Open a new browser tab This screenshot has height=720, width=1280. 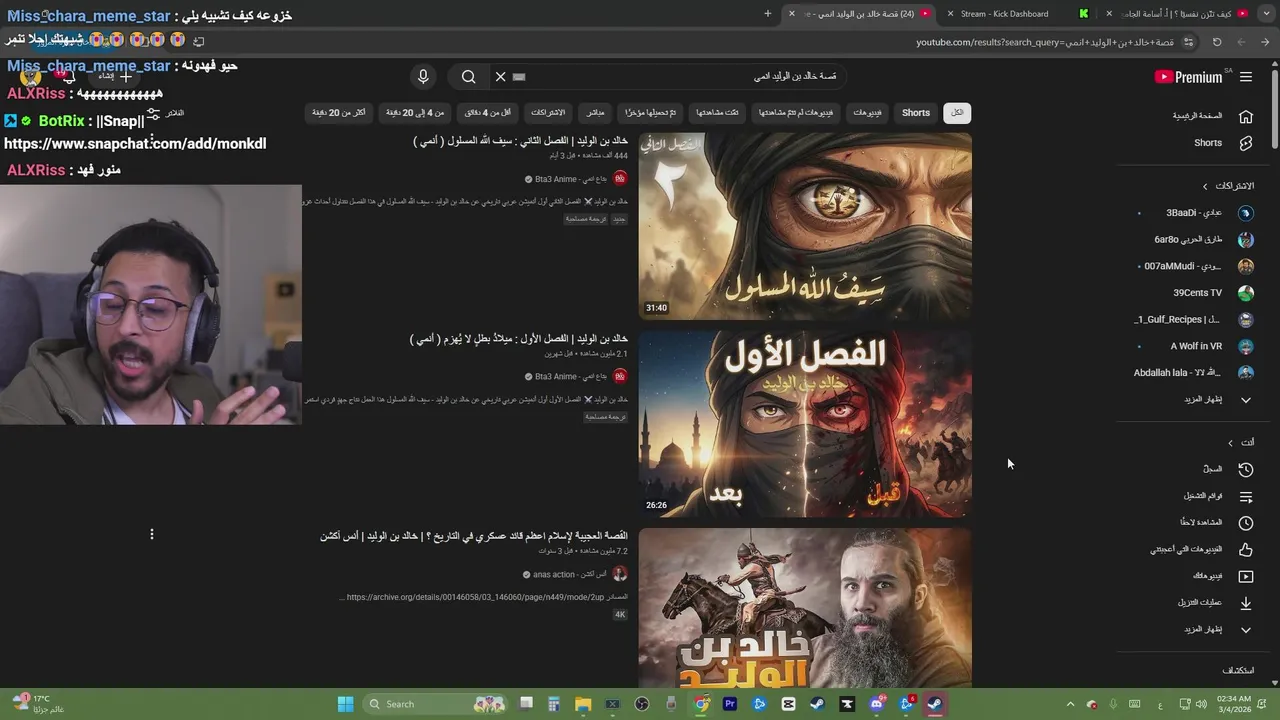(x=768, y=14)
